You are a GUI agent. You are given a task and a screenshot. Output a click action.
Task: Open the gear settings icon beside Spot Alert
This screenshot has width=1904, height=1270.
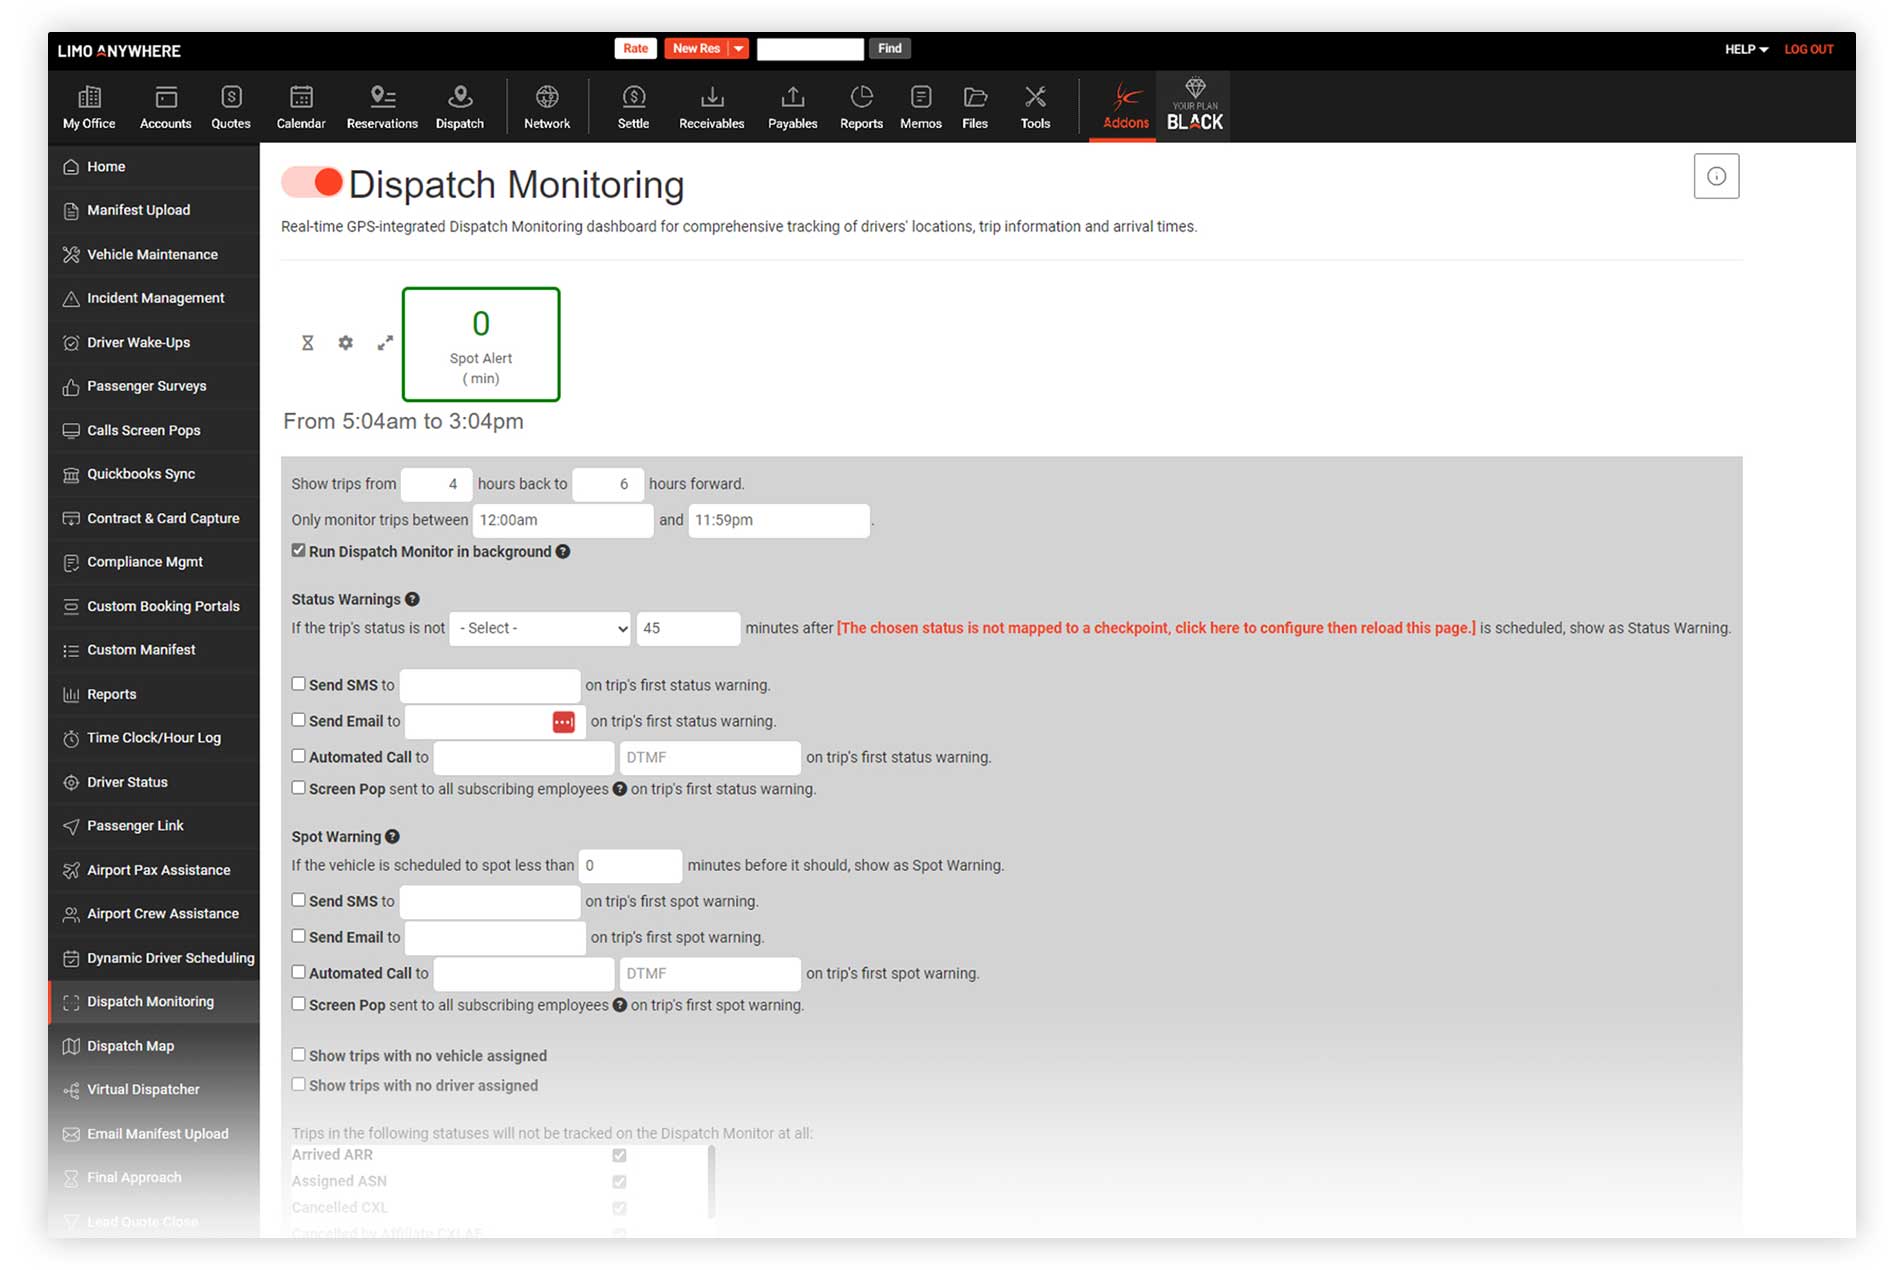click(346, 343)
